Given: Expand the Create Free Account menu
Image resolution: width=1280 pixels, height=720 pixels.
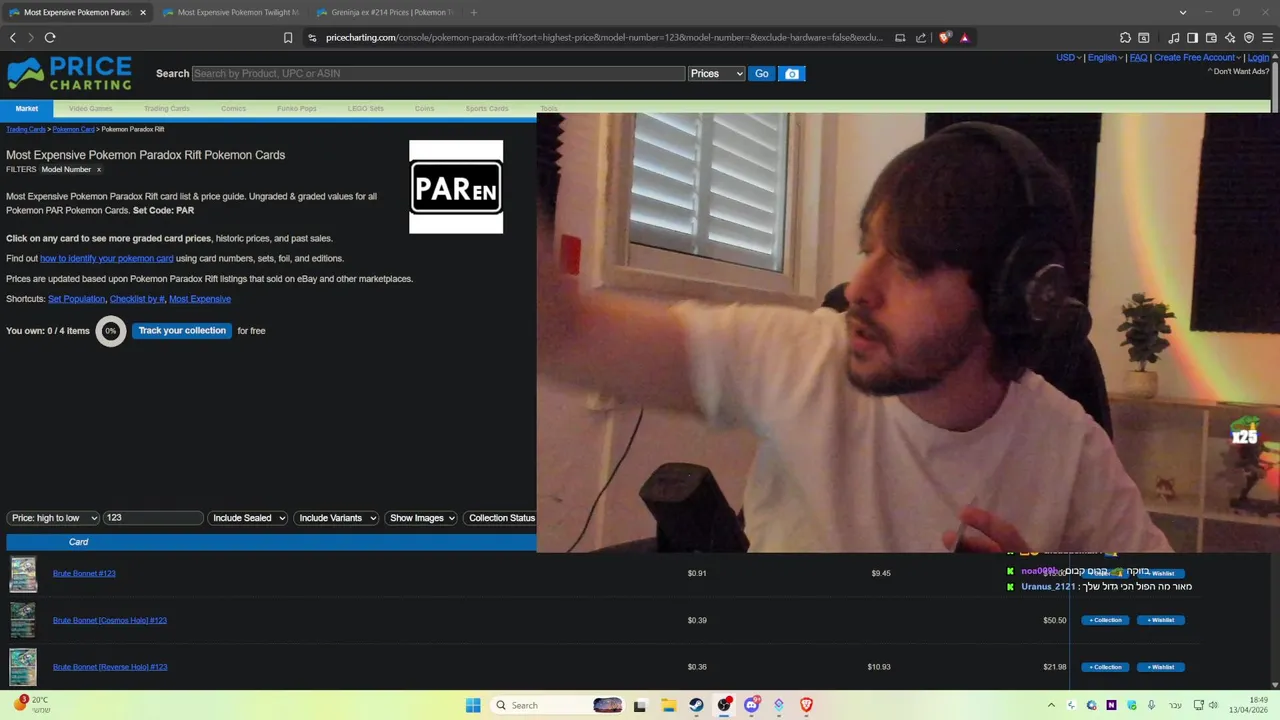Looking at the screenshot, I should click(1198, 57).
